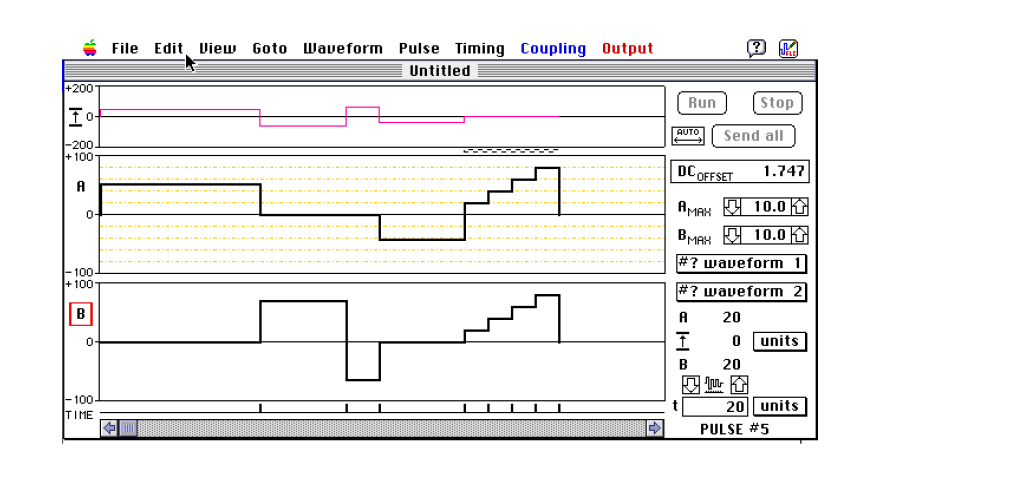This screenshot has width=1024, height=497.
Task: Click the balloon help question mark icon
Action: point(756,48)
